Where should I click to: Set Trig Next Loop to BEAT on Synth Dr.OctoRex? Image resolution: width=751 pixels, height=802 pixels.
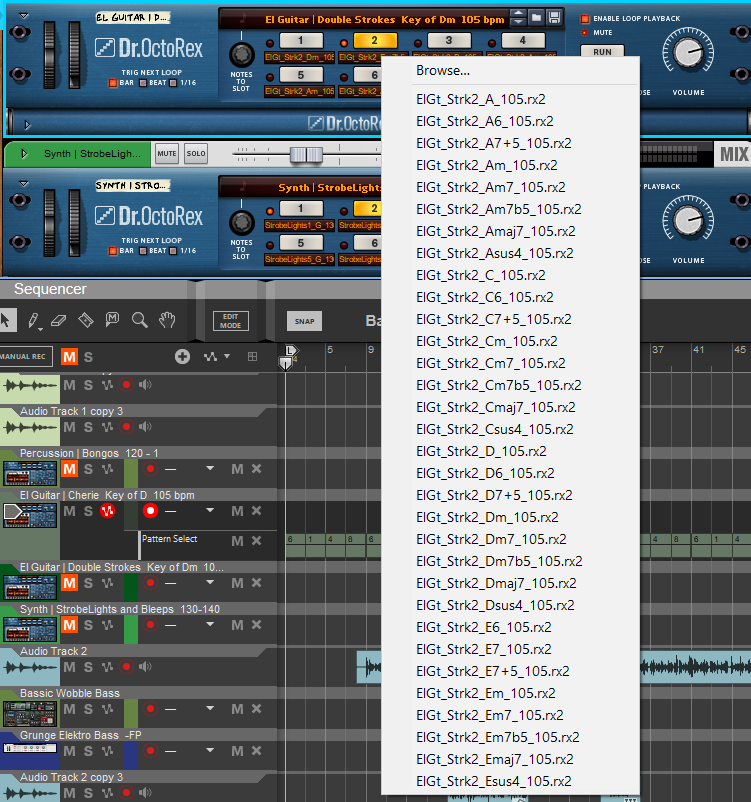(x=143, y=251)
